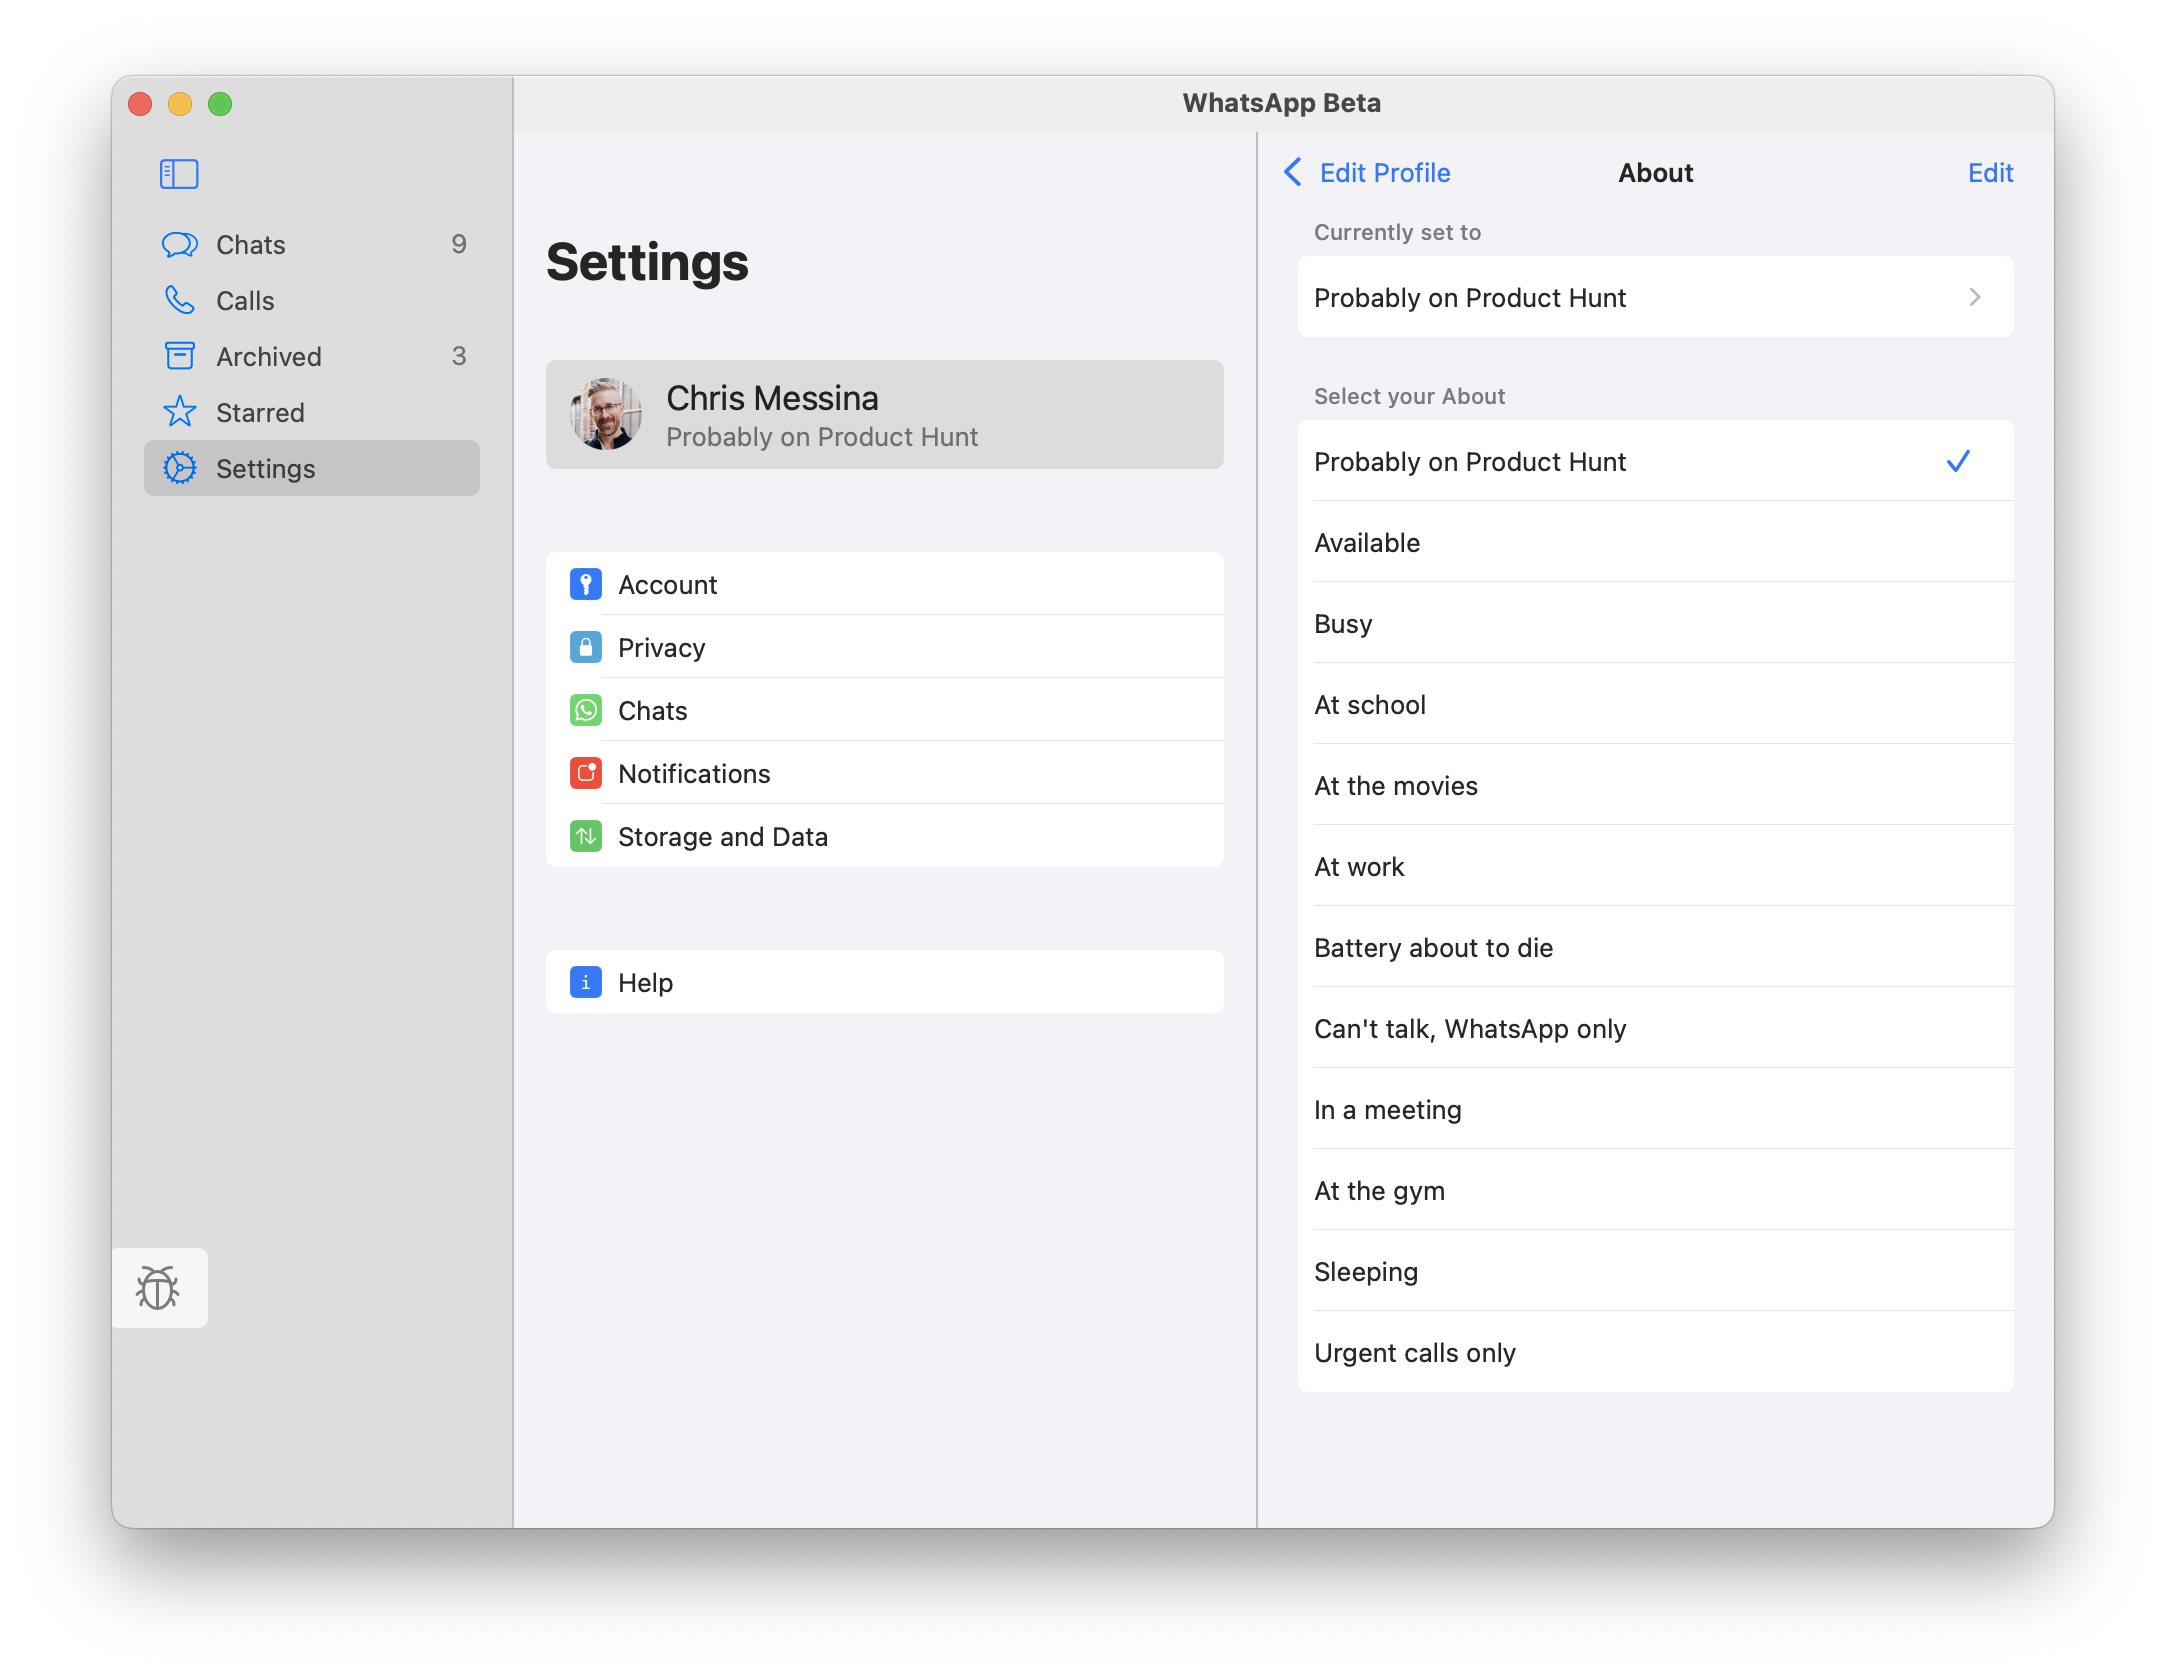The height and width of the screenshot is (1676, 2166).
Task: Open Privacy settings
Action: point(885,647)
